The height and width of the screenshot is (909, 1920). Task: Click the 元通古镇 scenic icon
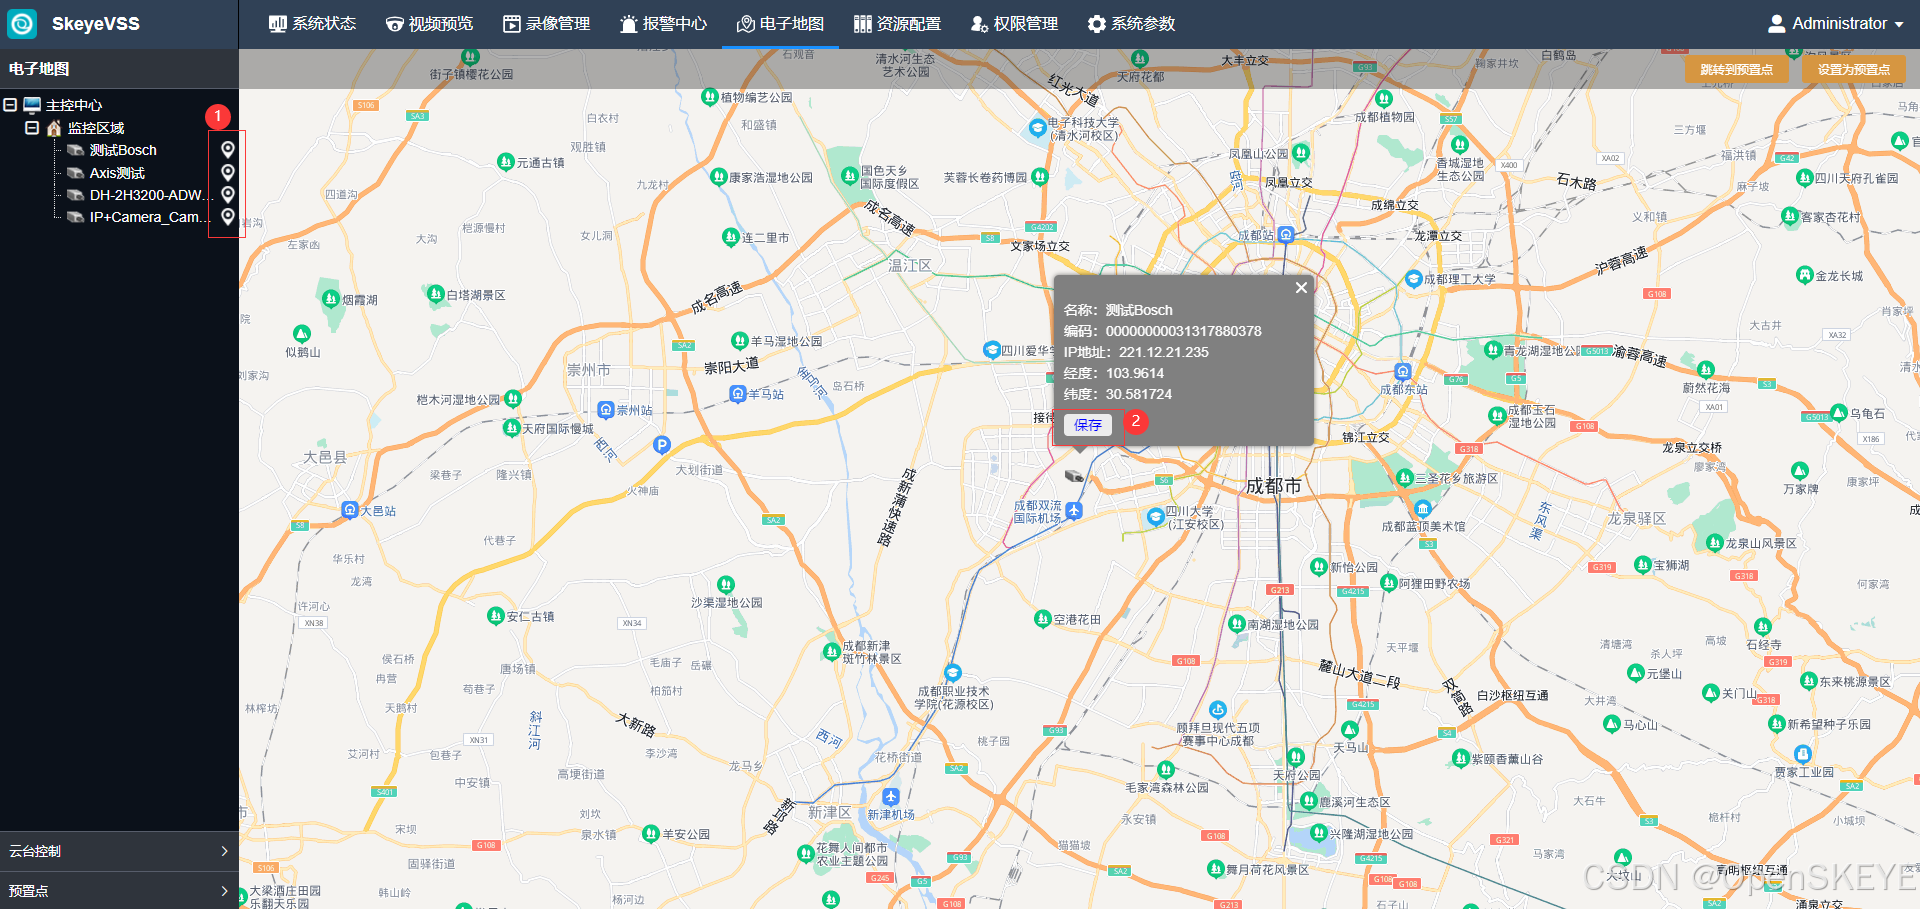(x=506, y=162)
